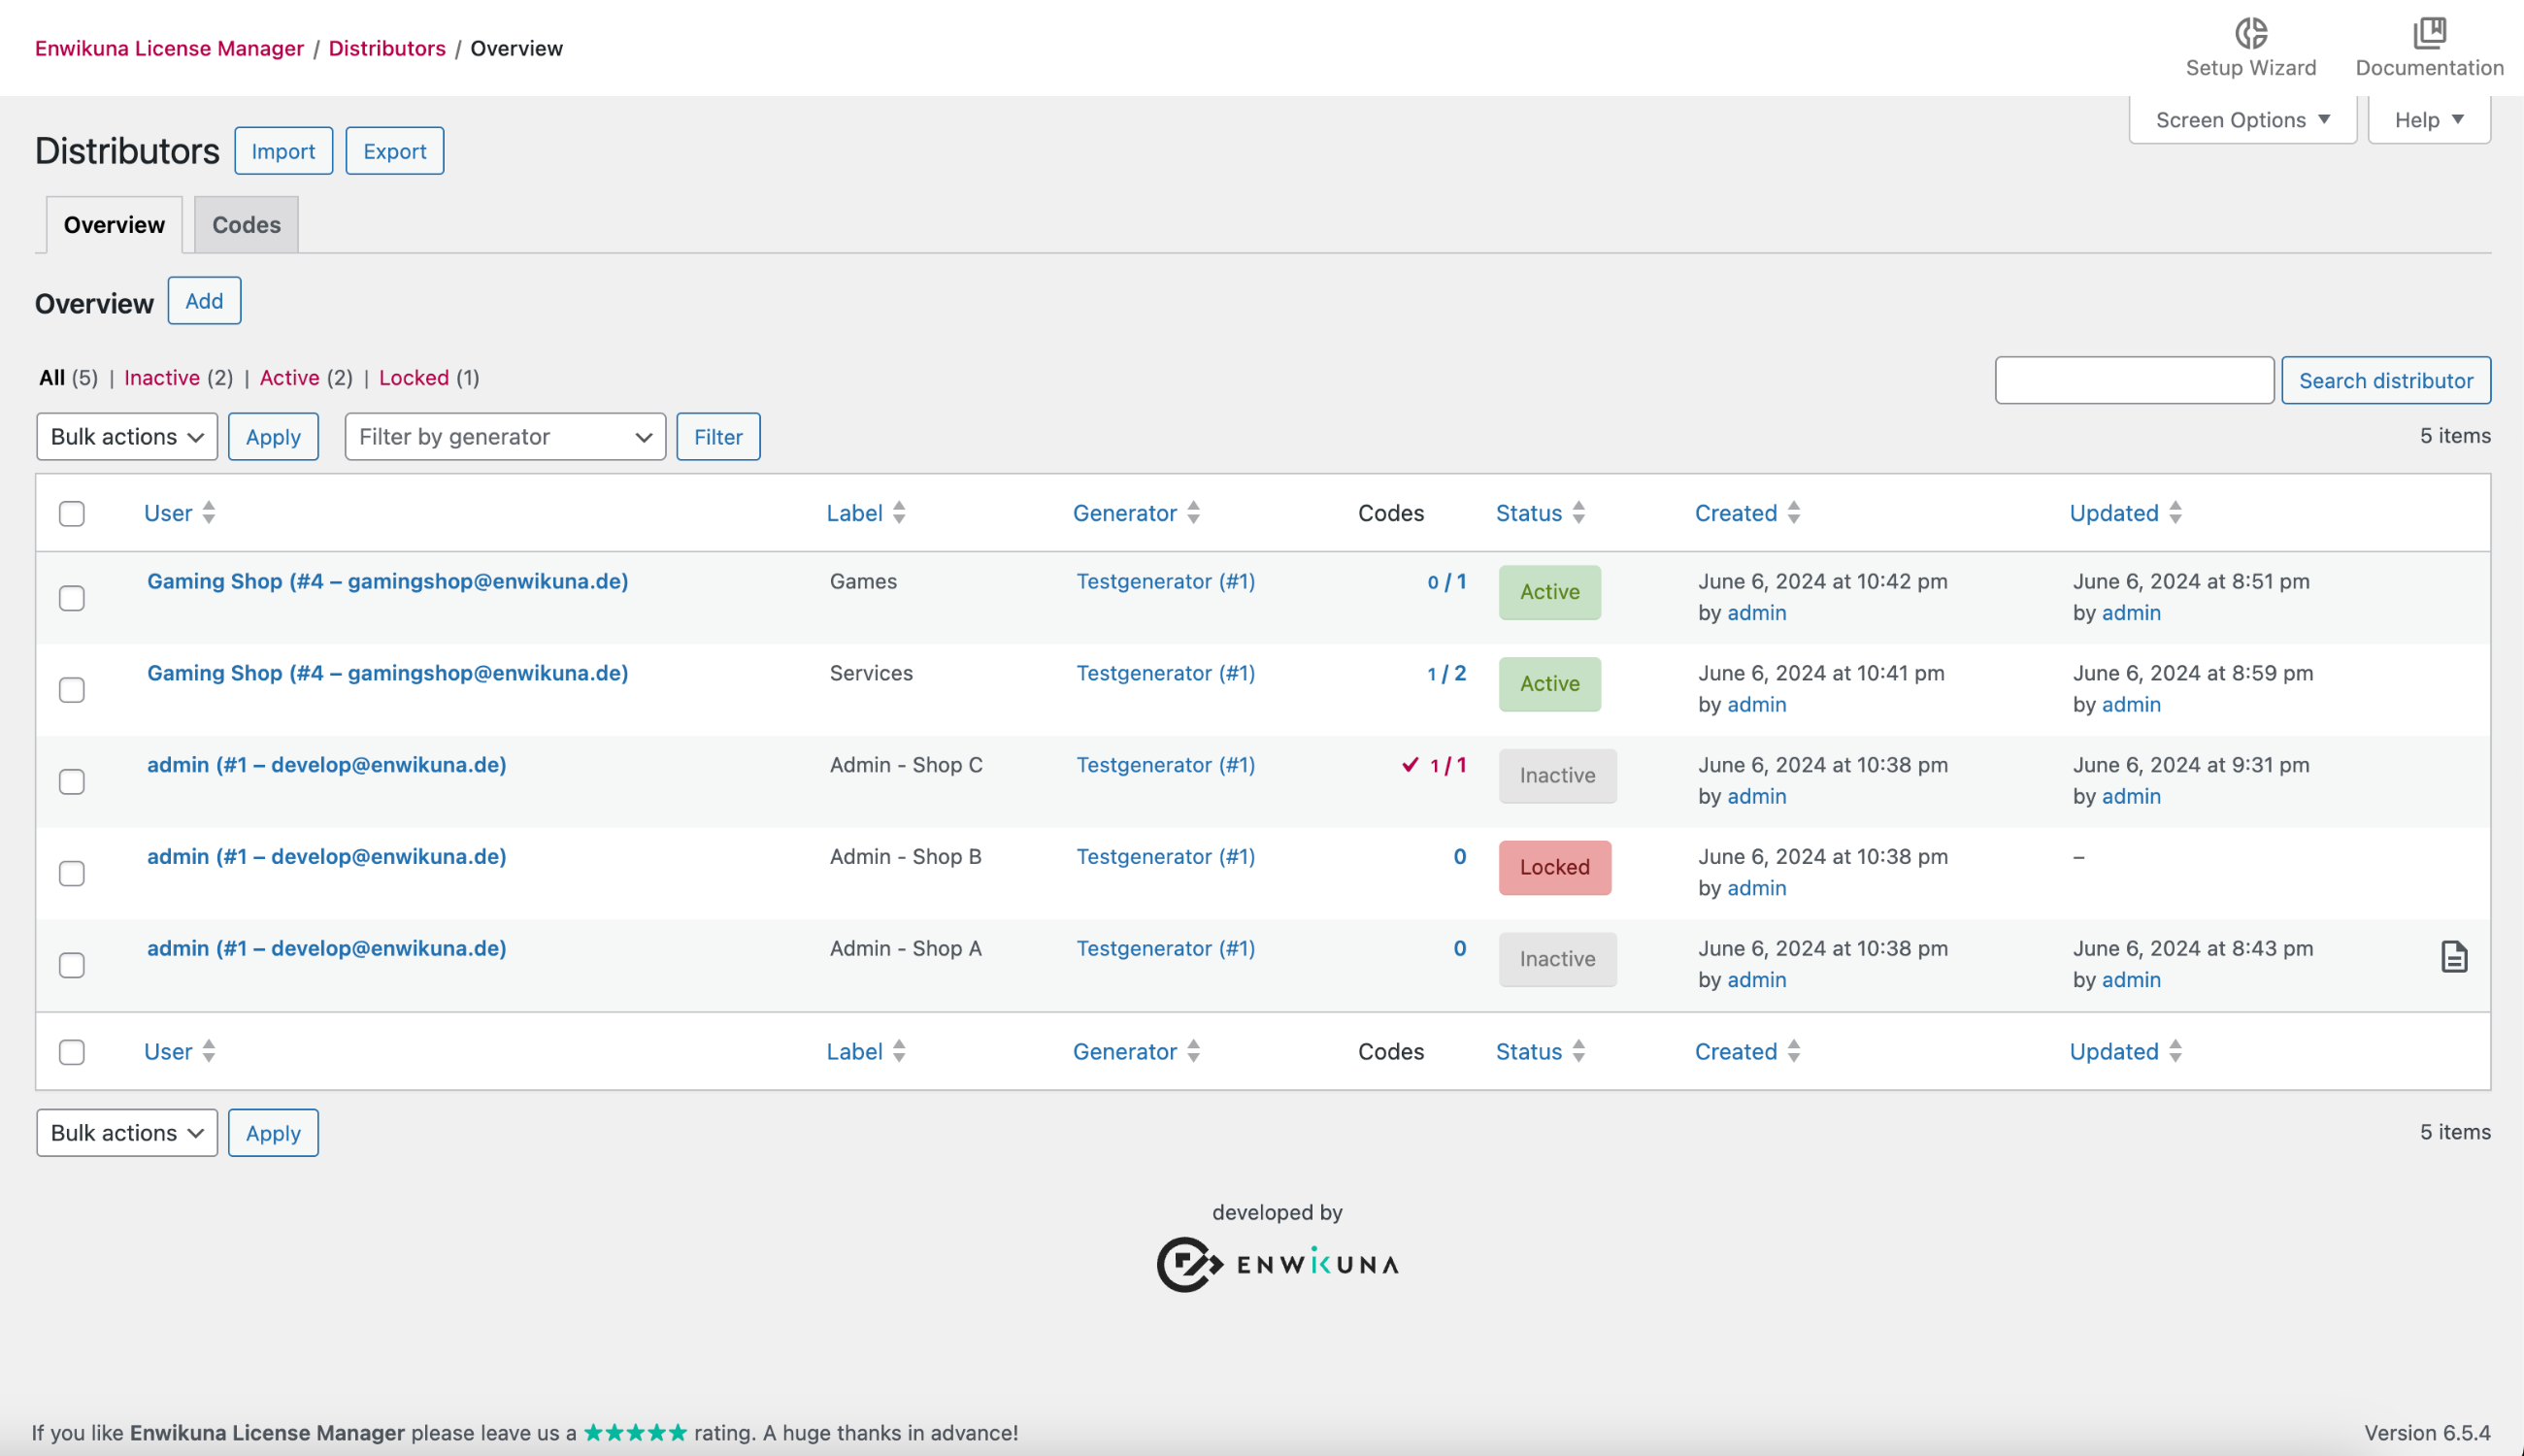Click the Search distributor button
2524x1456 pixels.
coord(2385,381)
